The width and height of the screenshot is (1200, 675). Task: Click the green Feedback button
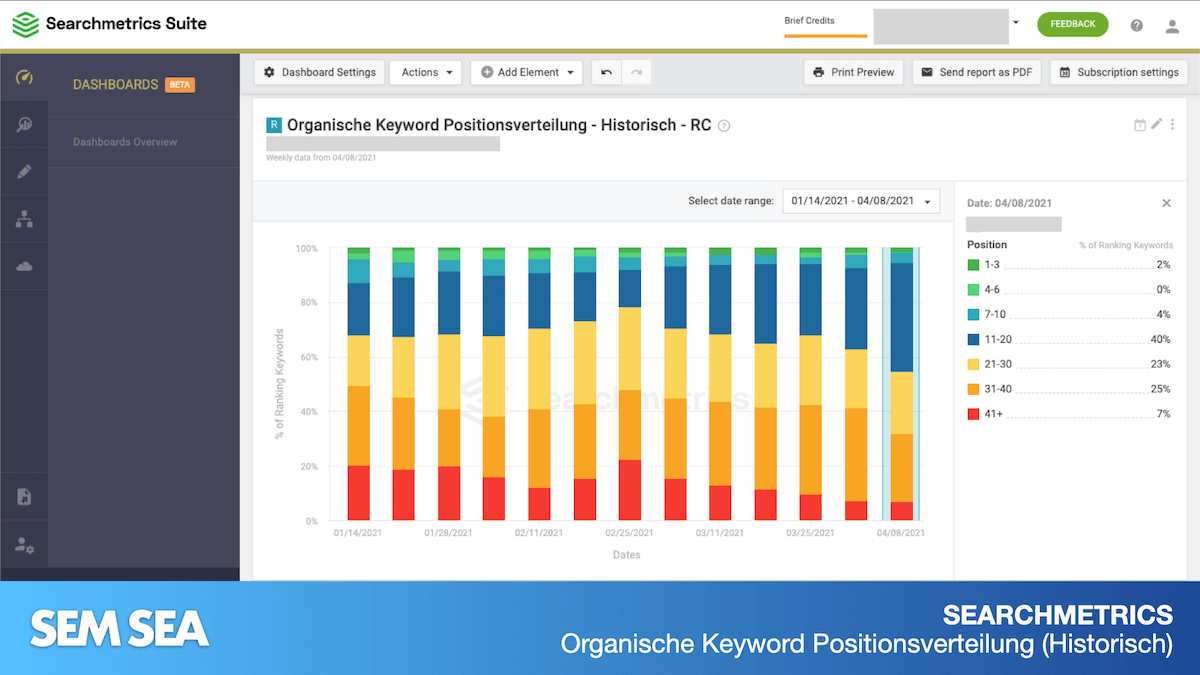(x=1073, y=24)
